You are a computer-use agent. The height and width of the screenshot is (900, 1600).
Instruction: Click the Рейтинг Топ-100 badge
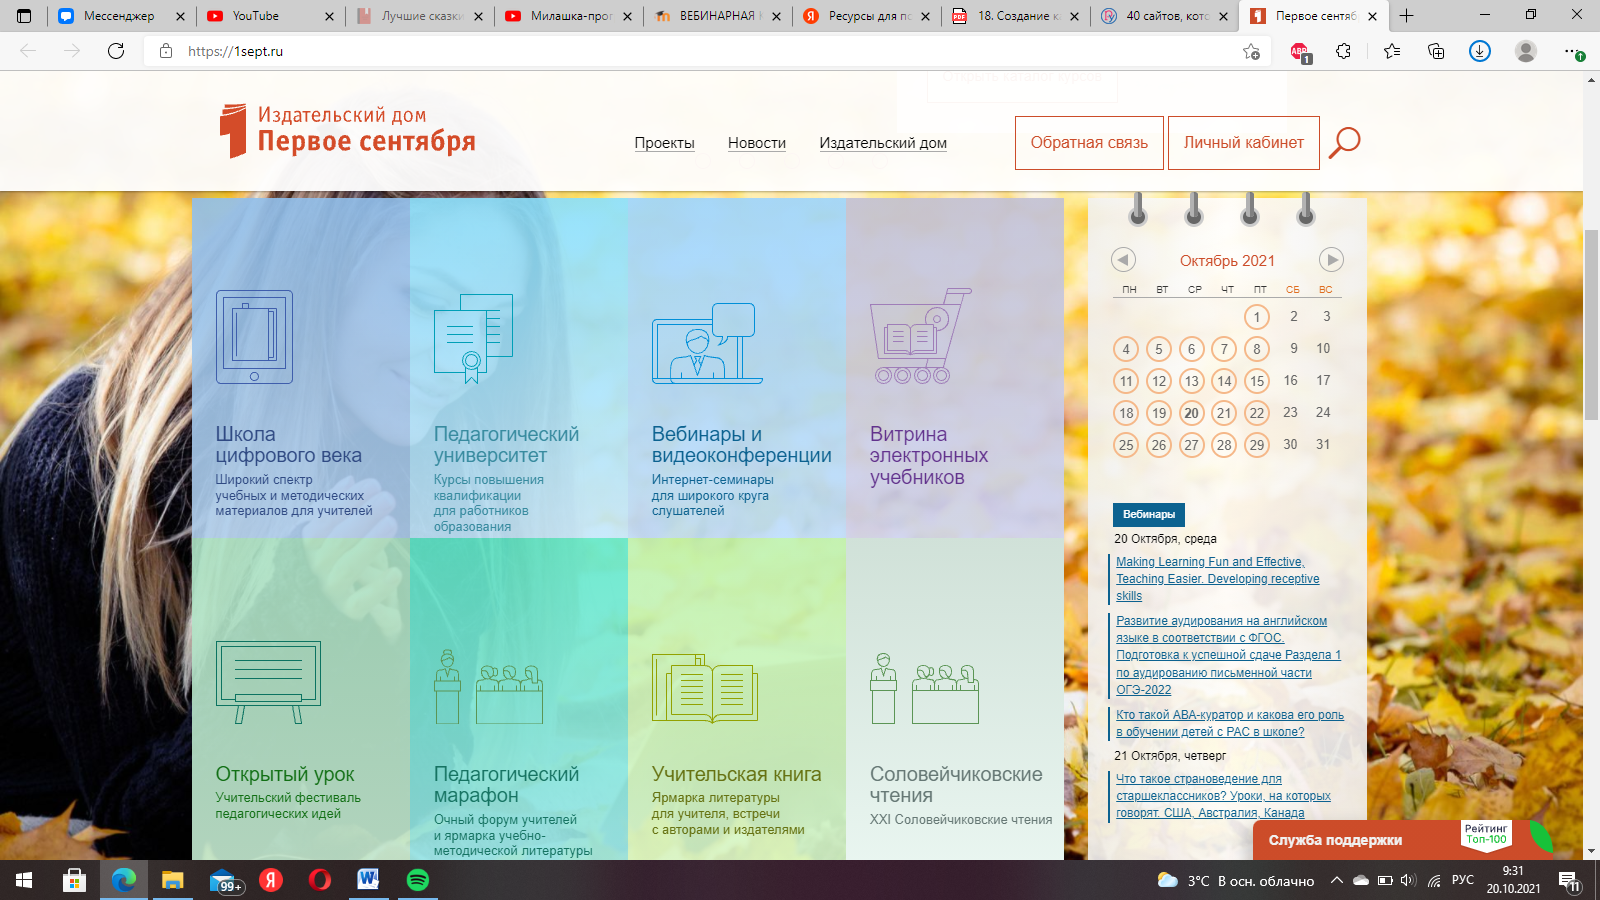pyautogui.click(x=1486, y=834)
